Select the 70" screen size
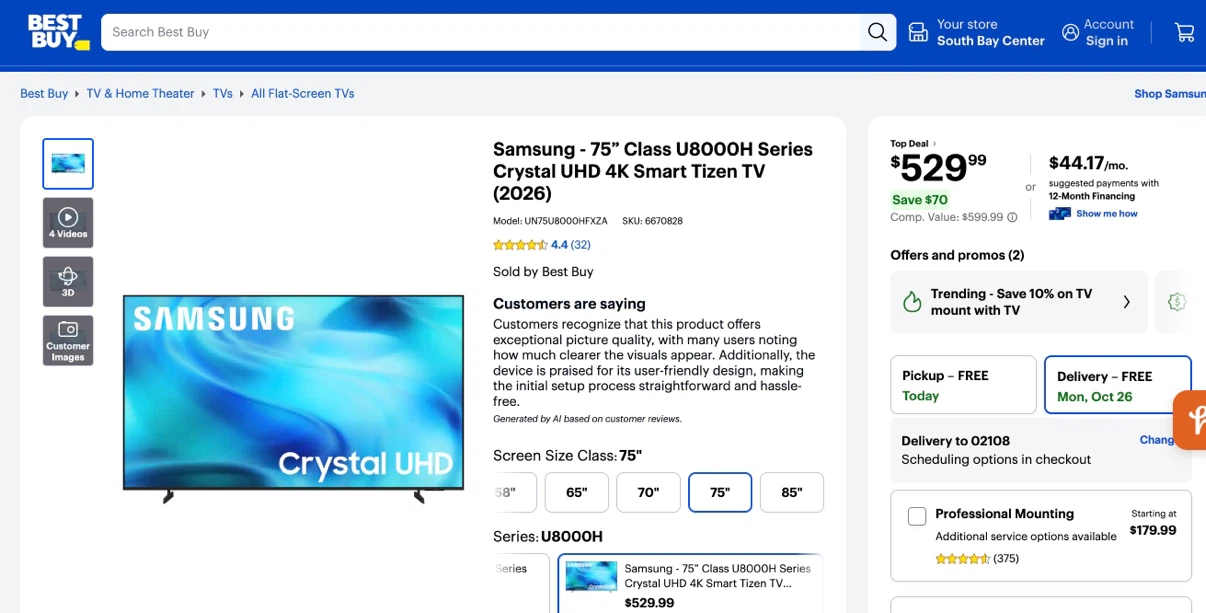Image resolution: width=1206 pixels, height=613 pixels. click(649, 492)
